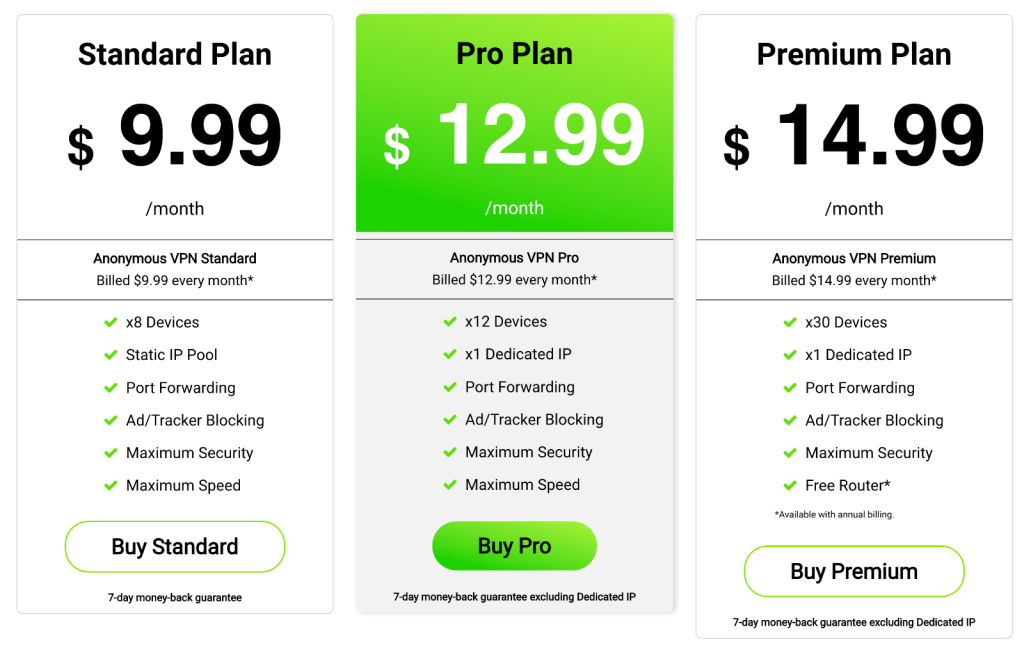Select the Pro Plan heading
The height and width of the screenshot is (652, 1024).
pyautogui.click(x=515, y=54)
